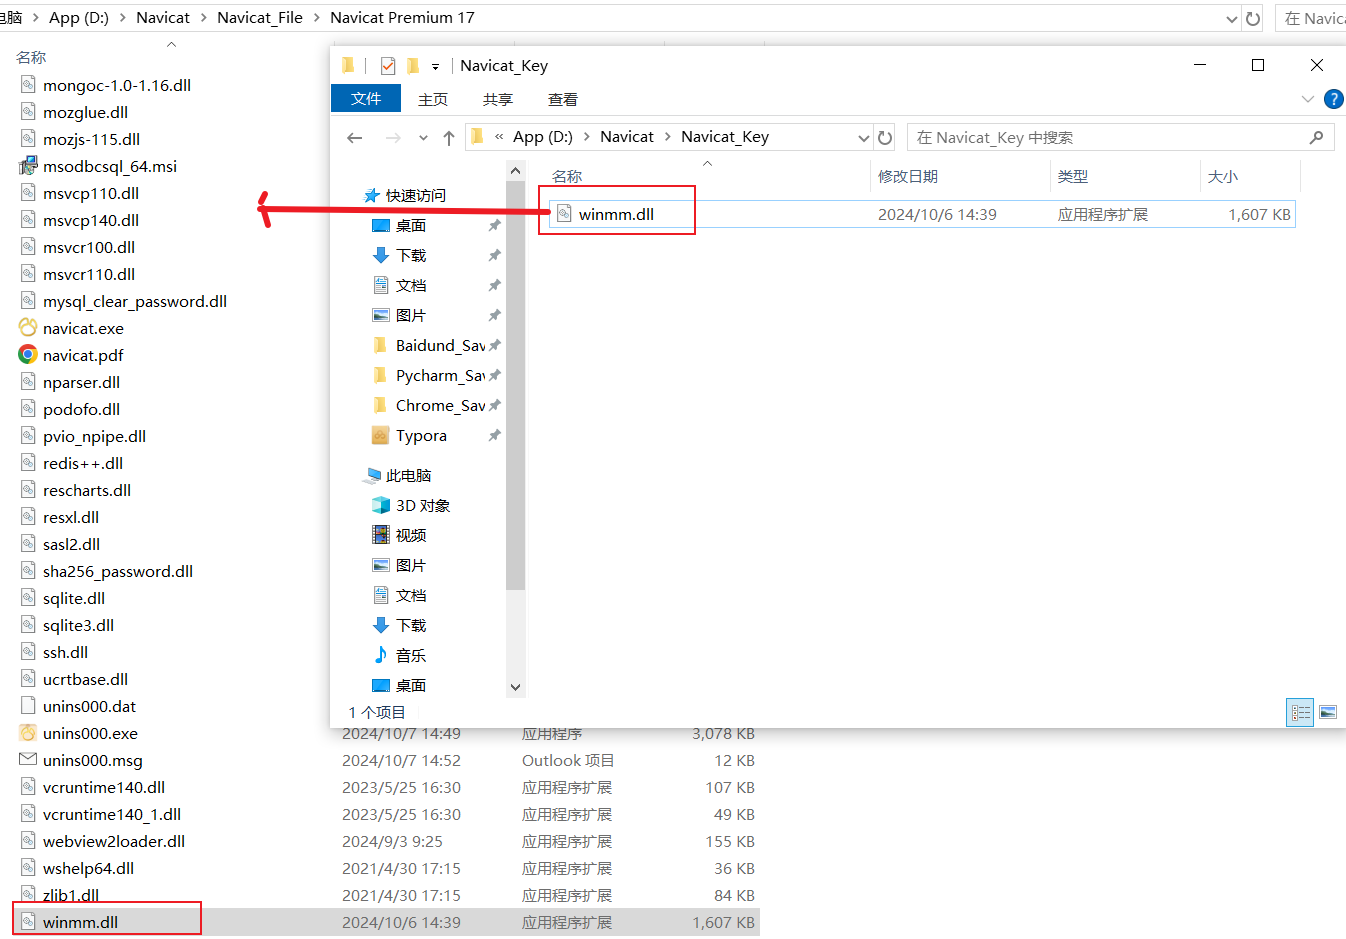Viewport: 1346px width, 939px height.
Task: Select unins000.exe in the background window
Action: 90,733
